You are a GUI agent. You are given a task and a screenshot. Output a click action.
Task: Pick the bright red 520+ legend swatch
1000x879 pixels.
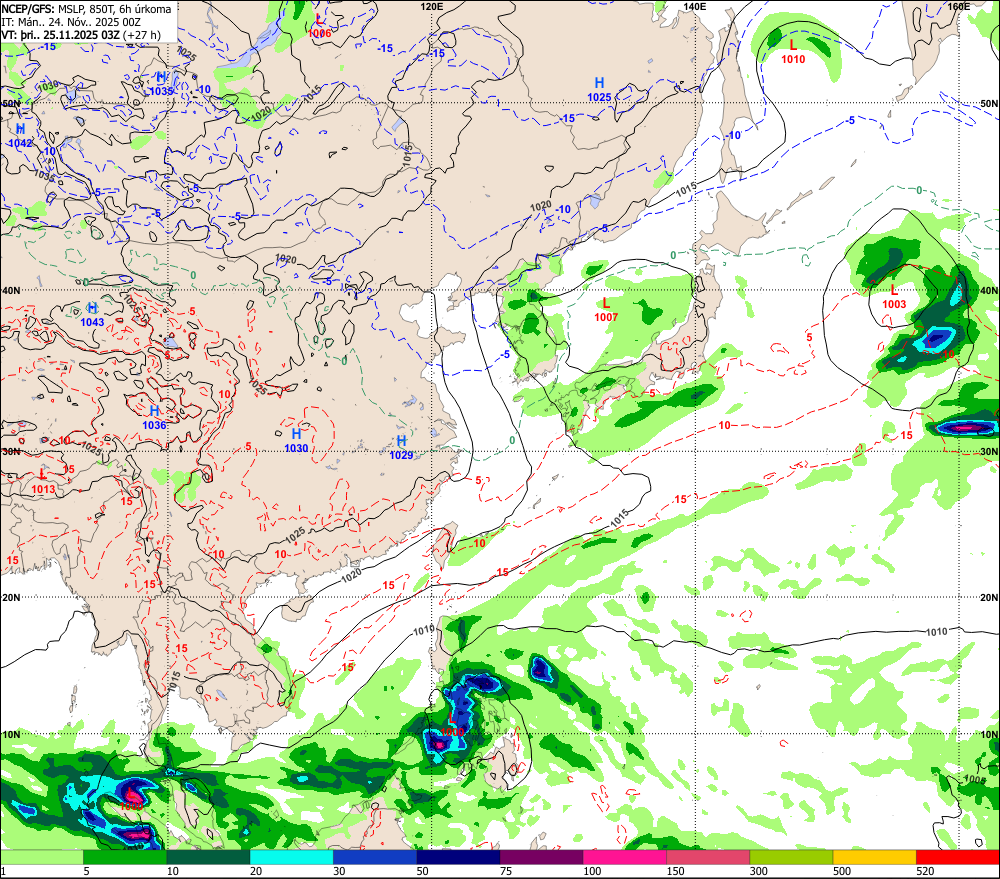tap(958, 857)
